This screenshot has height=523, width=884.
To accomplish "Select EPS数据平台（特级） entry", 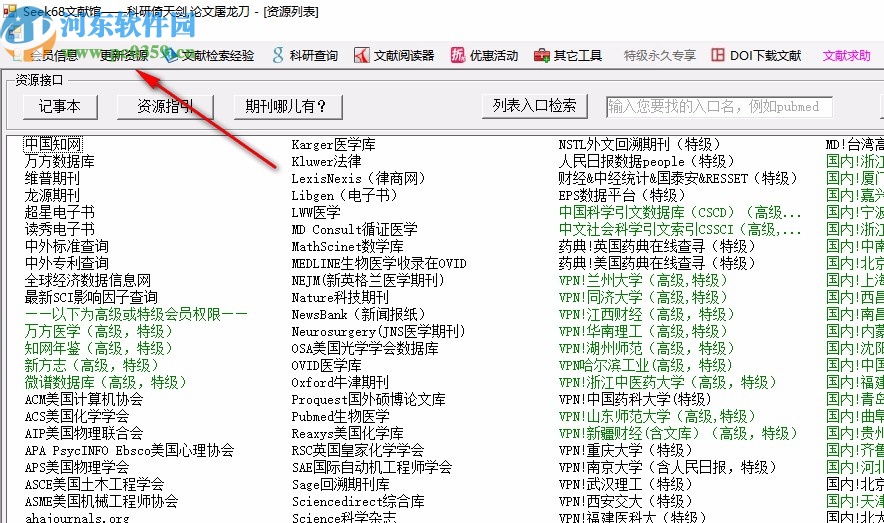I will tap(622, 196).
